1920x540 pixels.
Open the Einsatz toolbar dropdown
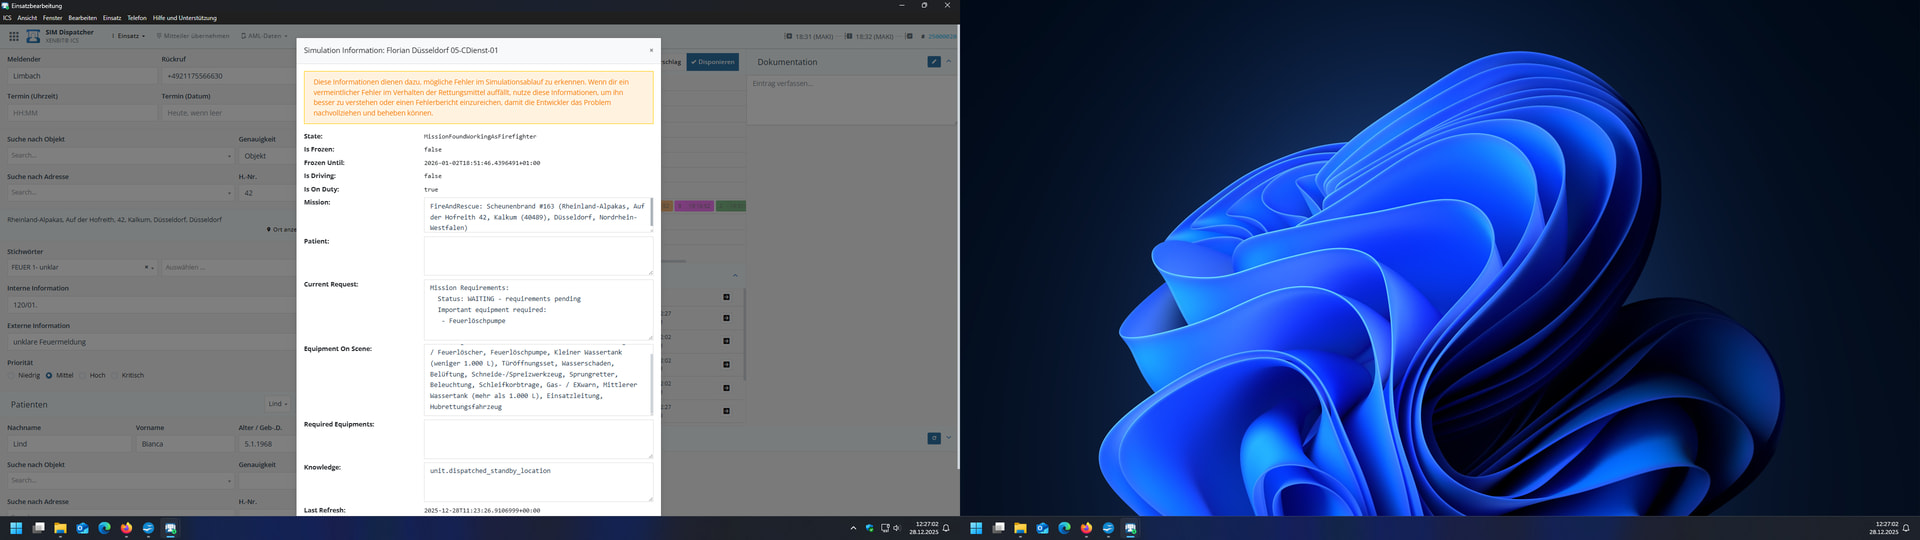[129, 36]
